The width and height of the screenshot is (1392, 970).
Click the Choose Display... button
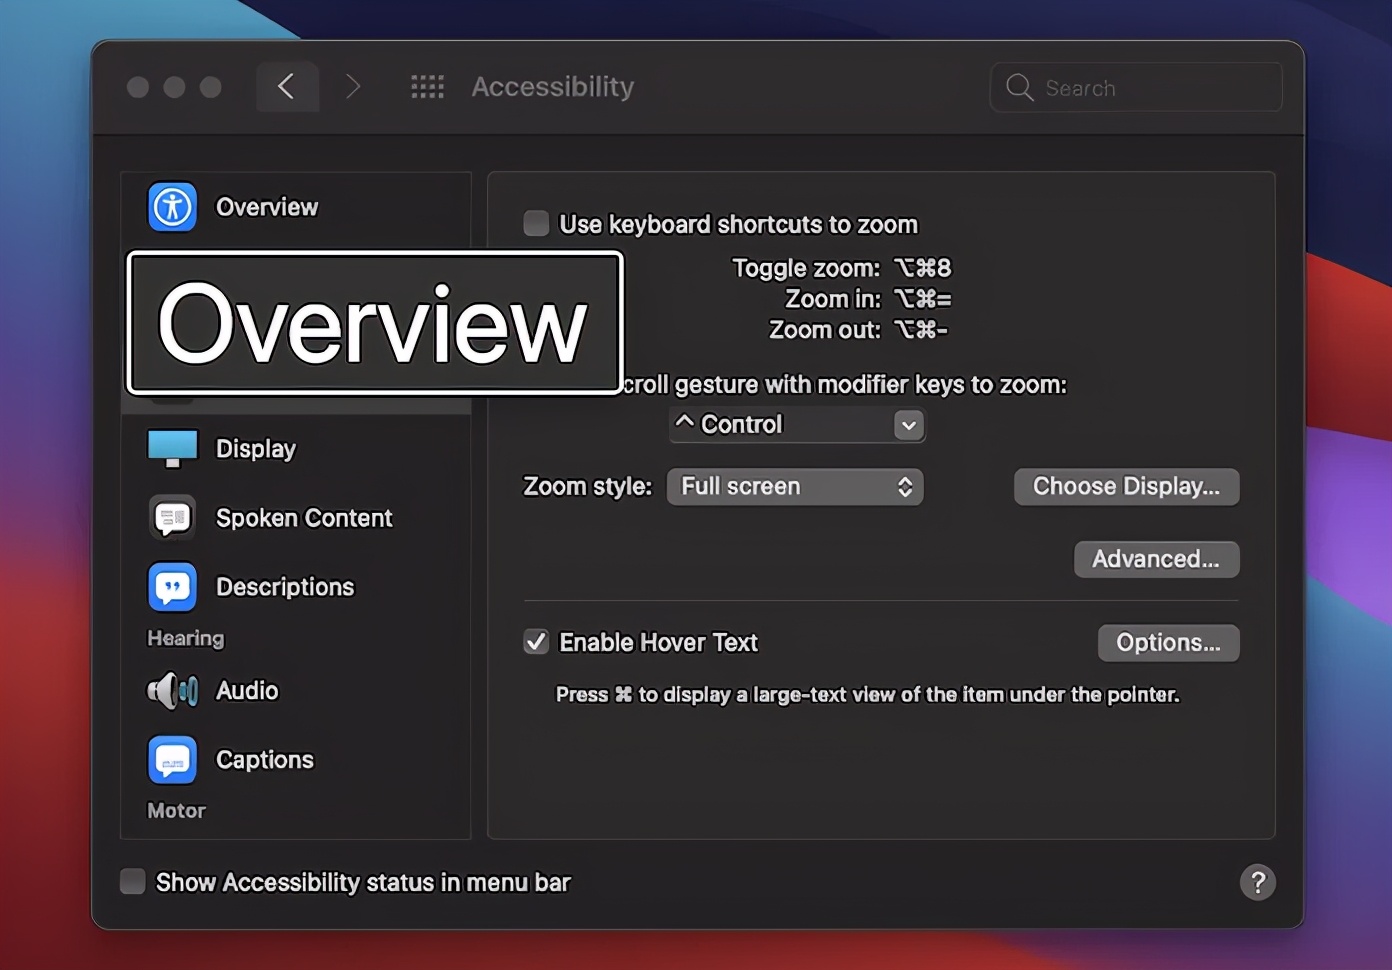(x=1127, y=487)
